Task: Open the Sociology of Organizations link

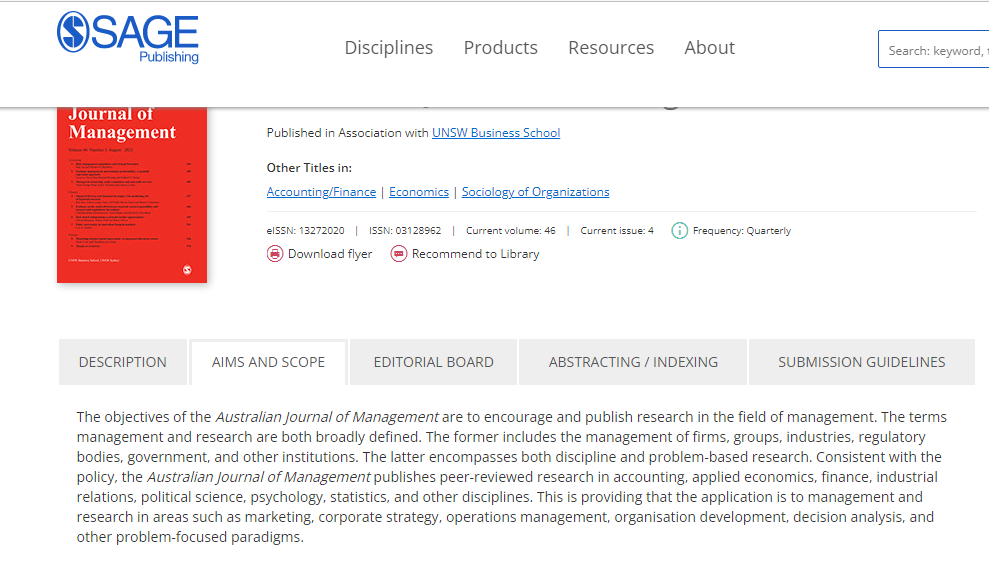Action: coord(535,192)
